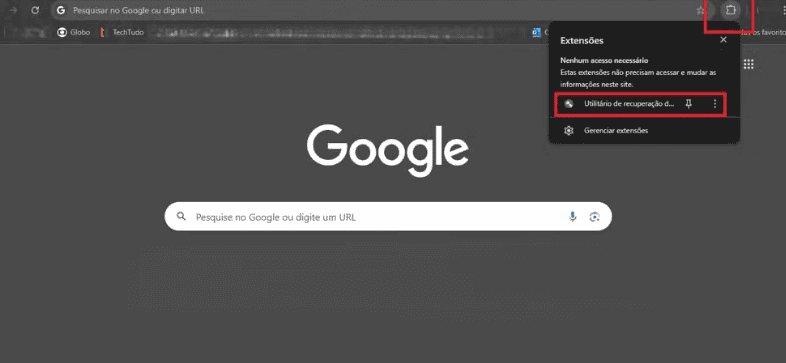The height and width of the screenshot is (363, 786).
Task: Open the TechTudo bookmark
Action: 122,33
